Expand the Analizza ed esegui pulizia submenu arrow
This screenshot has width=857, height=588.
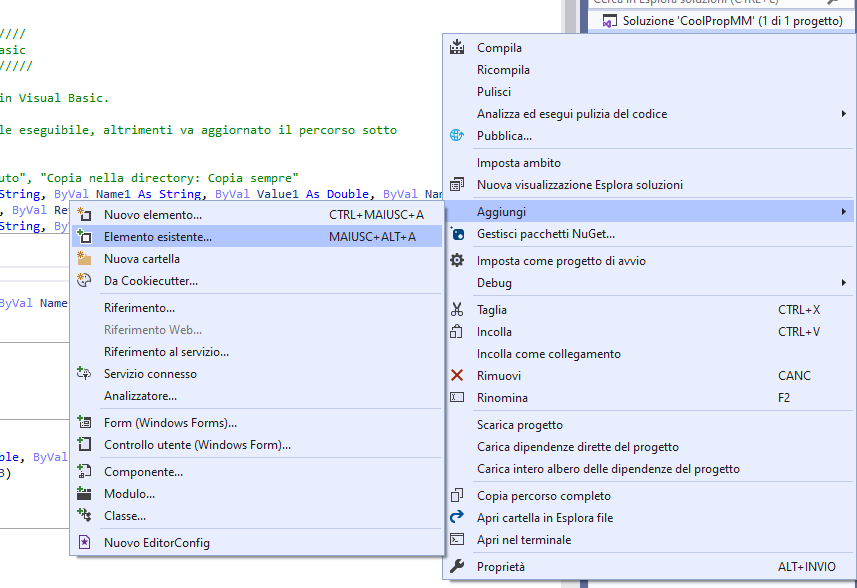tap(844, 114)
